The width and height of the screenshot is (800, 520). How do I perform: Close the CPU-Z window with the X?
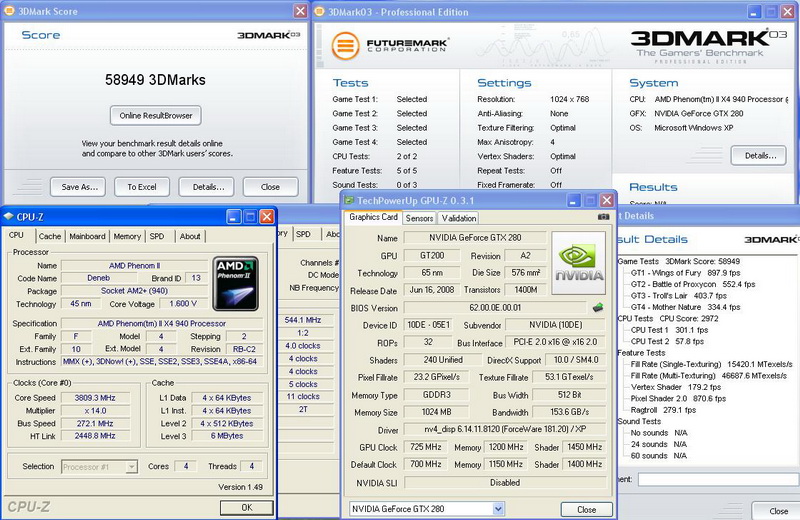[x=267, y=217]
